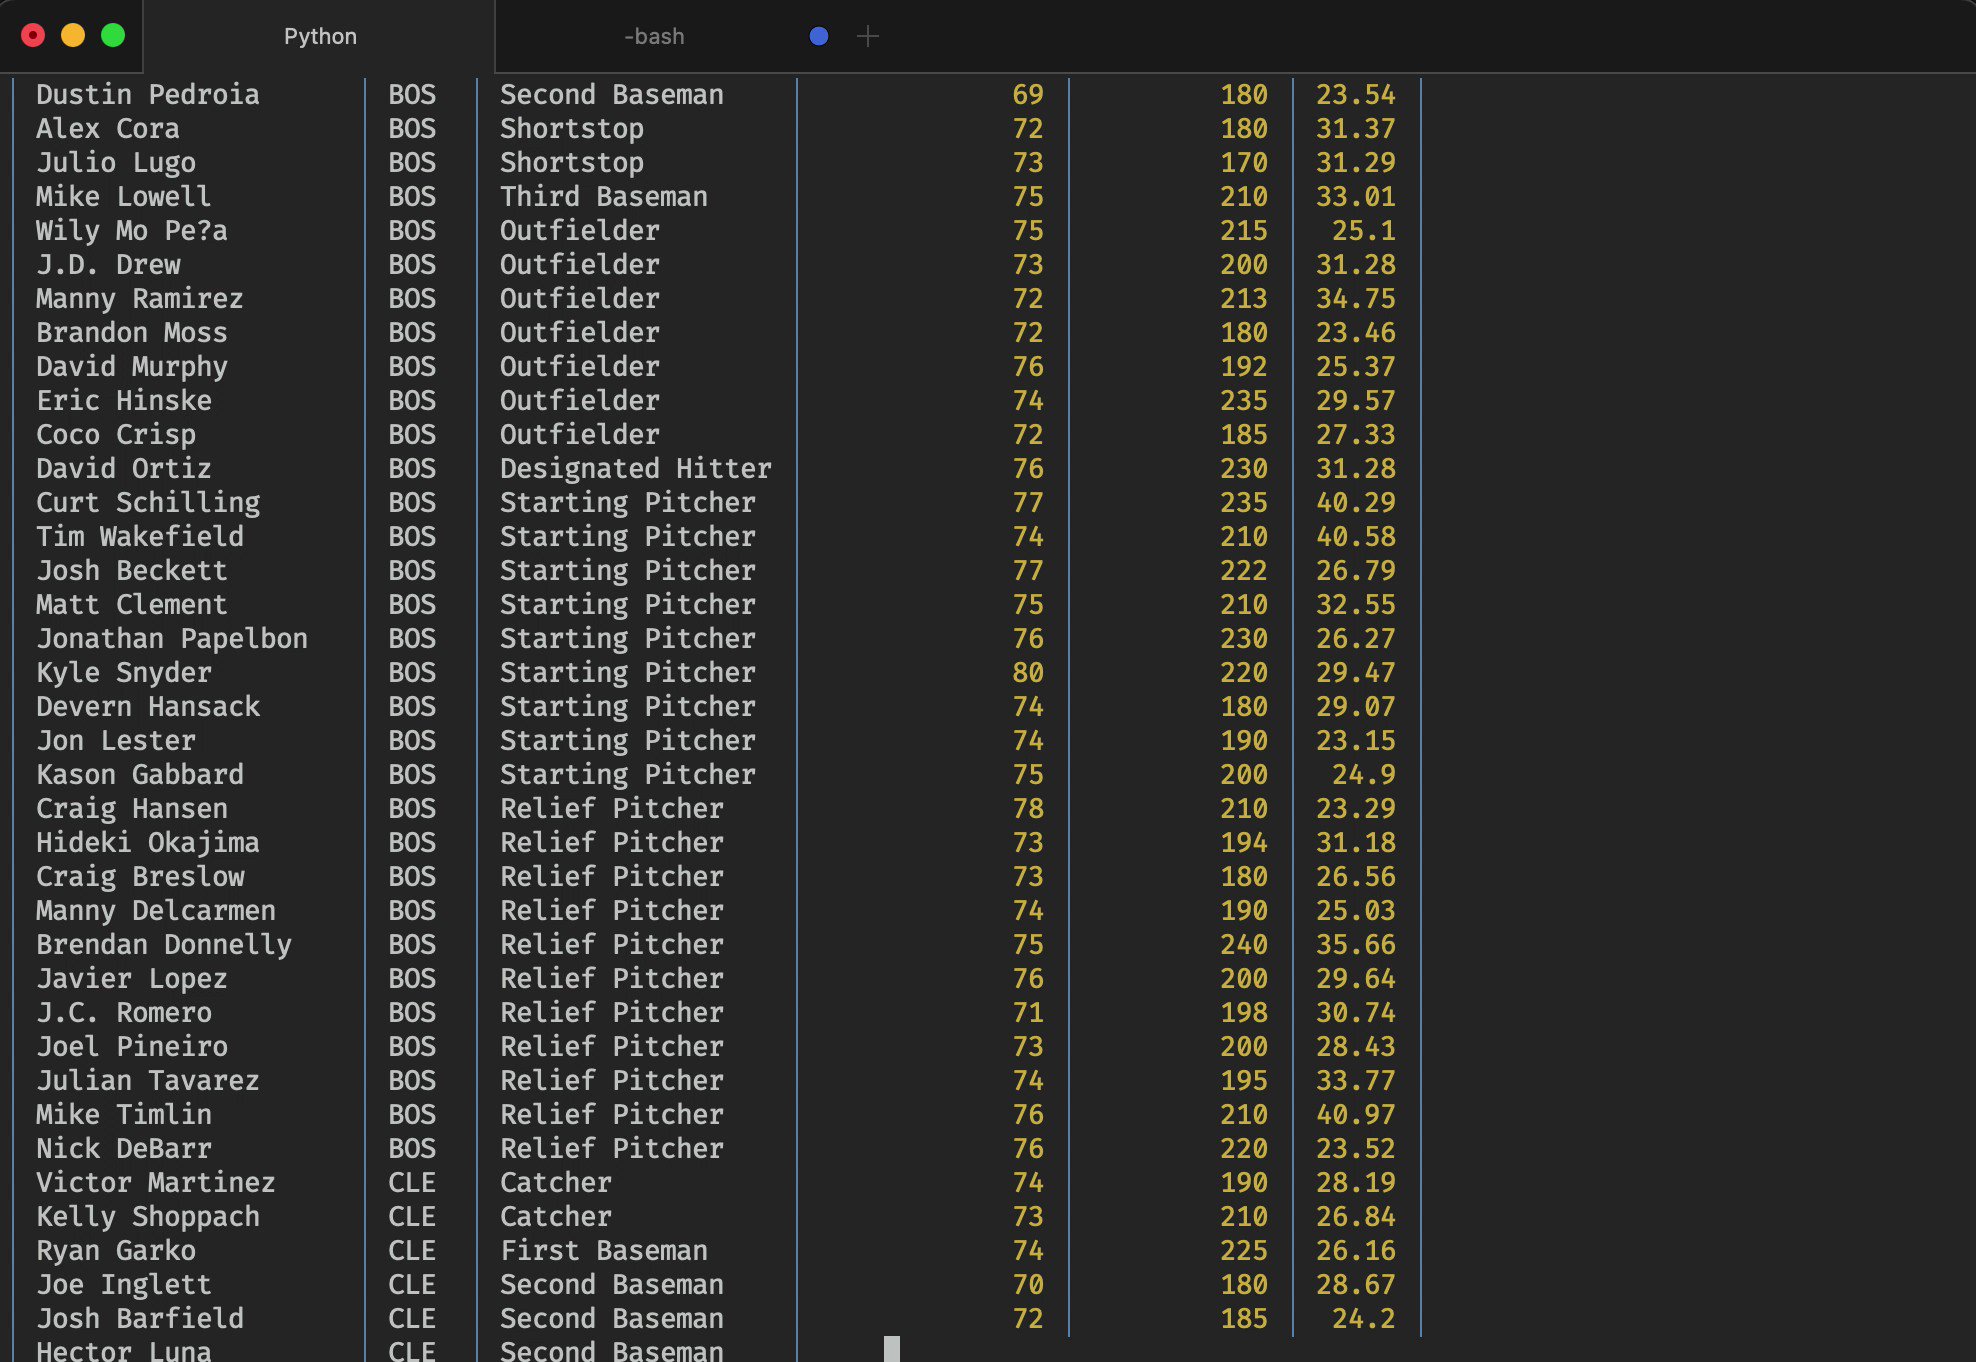Click Kyle Snyder height value 80
Viewport: 1976px width, 1362px height.
click(x=1029, y=671)
